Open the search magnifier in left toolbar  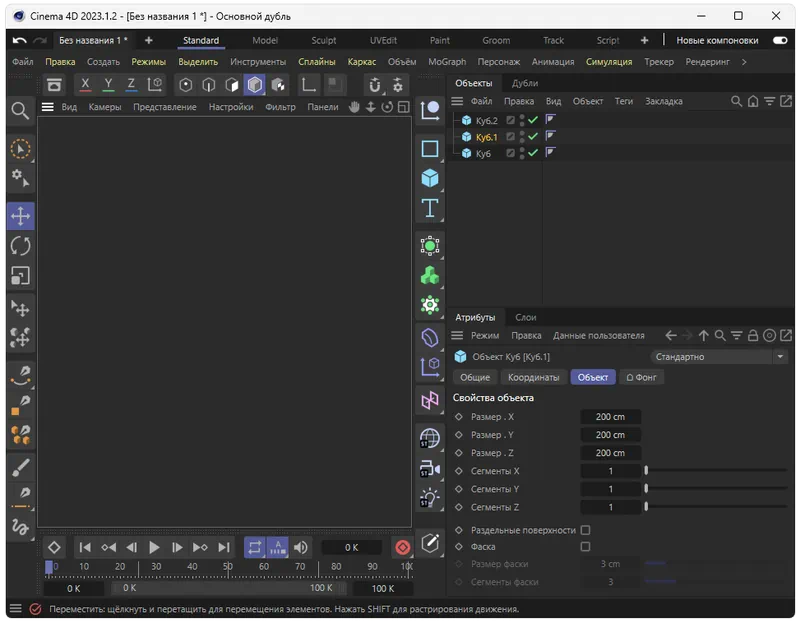point(20,110)
